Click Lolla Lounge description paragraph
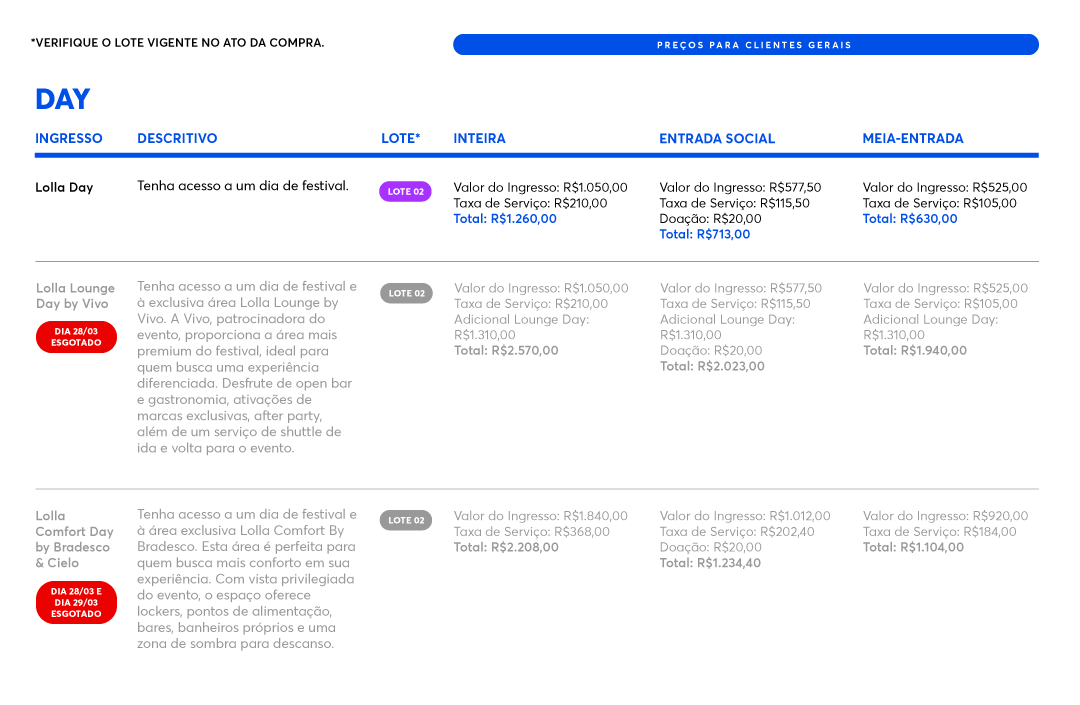 (247, 367)
